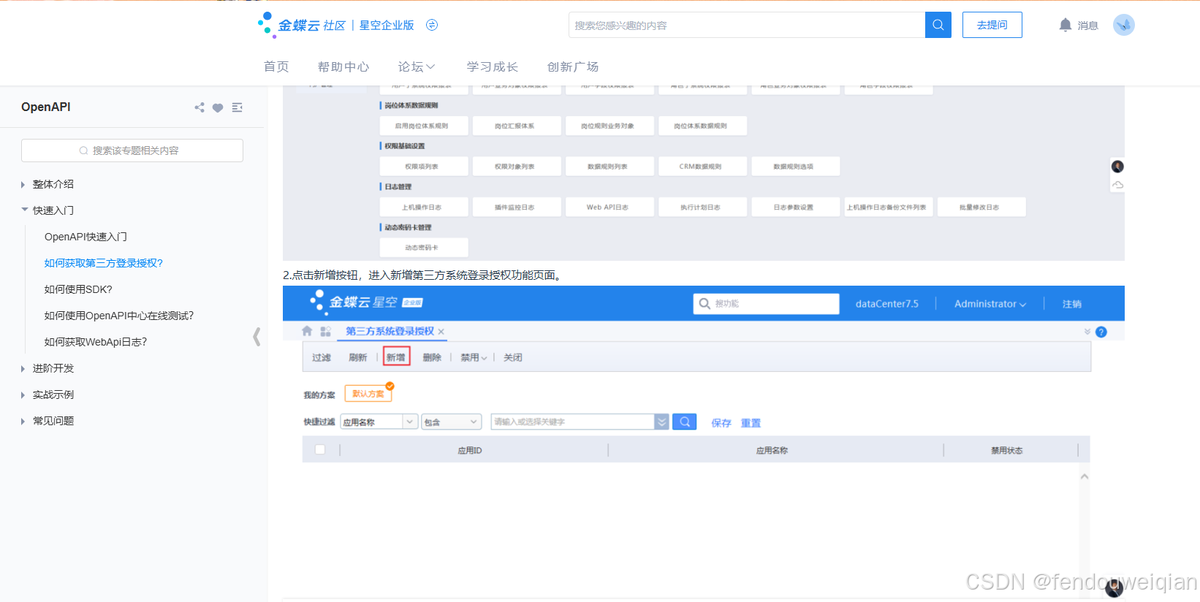Click the floating cloud icon at right edge
The width and height of the screenshot is (1200, 602).
(x=1117, y=185)
